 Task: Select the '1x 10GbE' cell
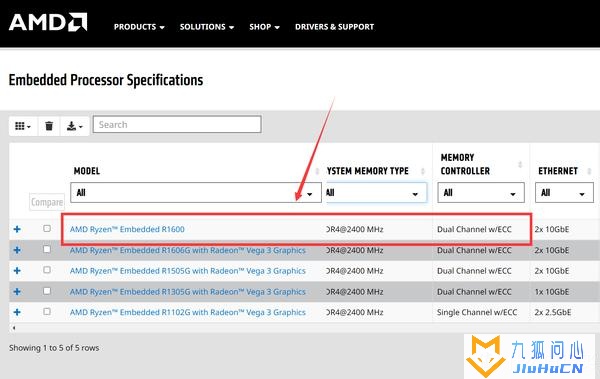coord(552,292)
